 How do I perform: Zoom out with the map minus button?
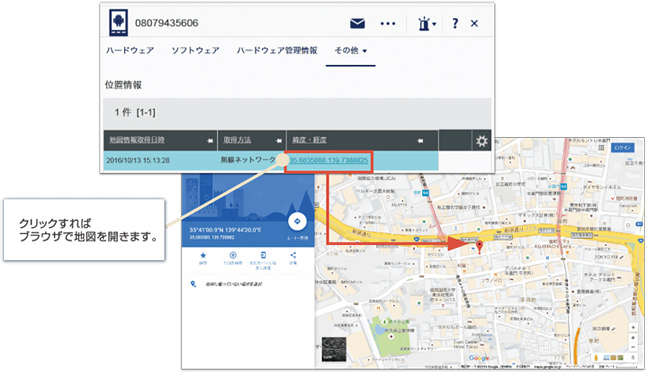click(x=633, y=347)
